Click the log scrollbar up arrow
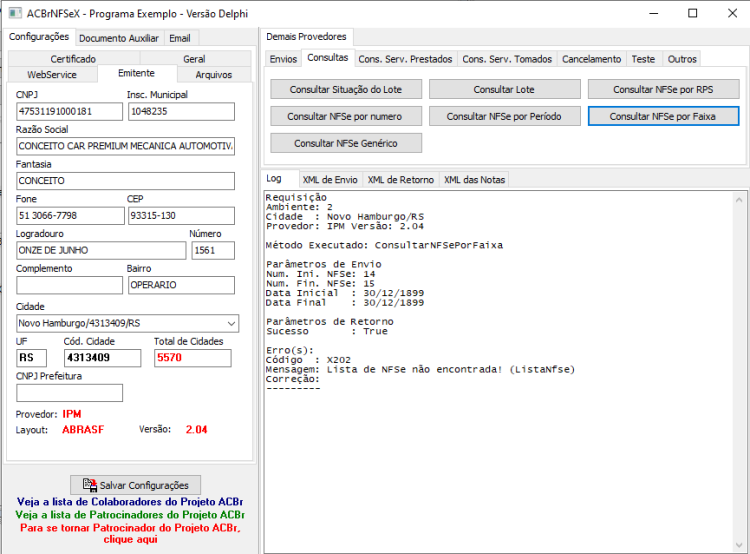The image size is (750, 554). pyautogui.click(x=739, y=200)
